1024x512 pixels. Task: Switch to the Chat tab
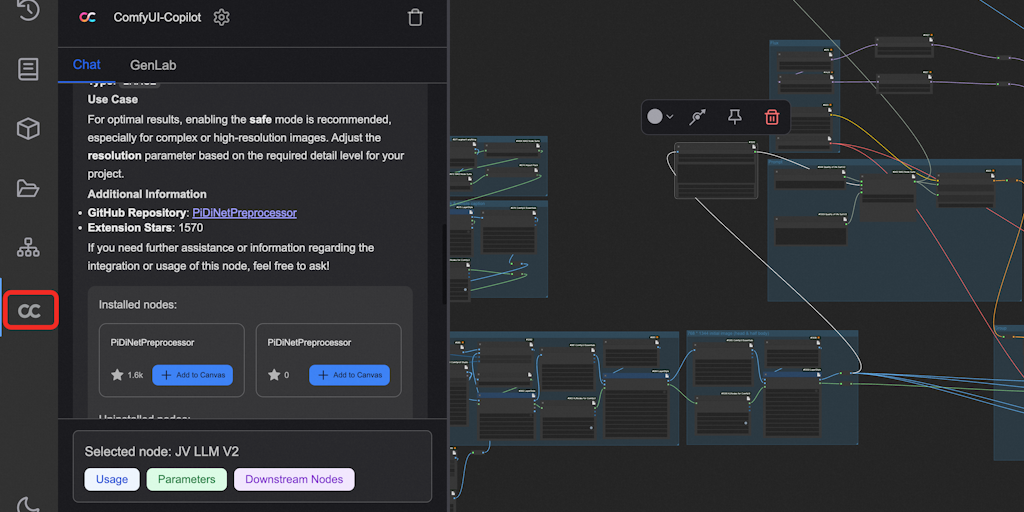click(87, 65)
